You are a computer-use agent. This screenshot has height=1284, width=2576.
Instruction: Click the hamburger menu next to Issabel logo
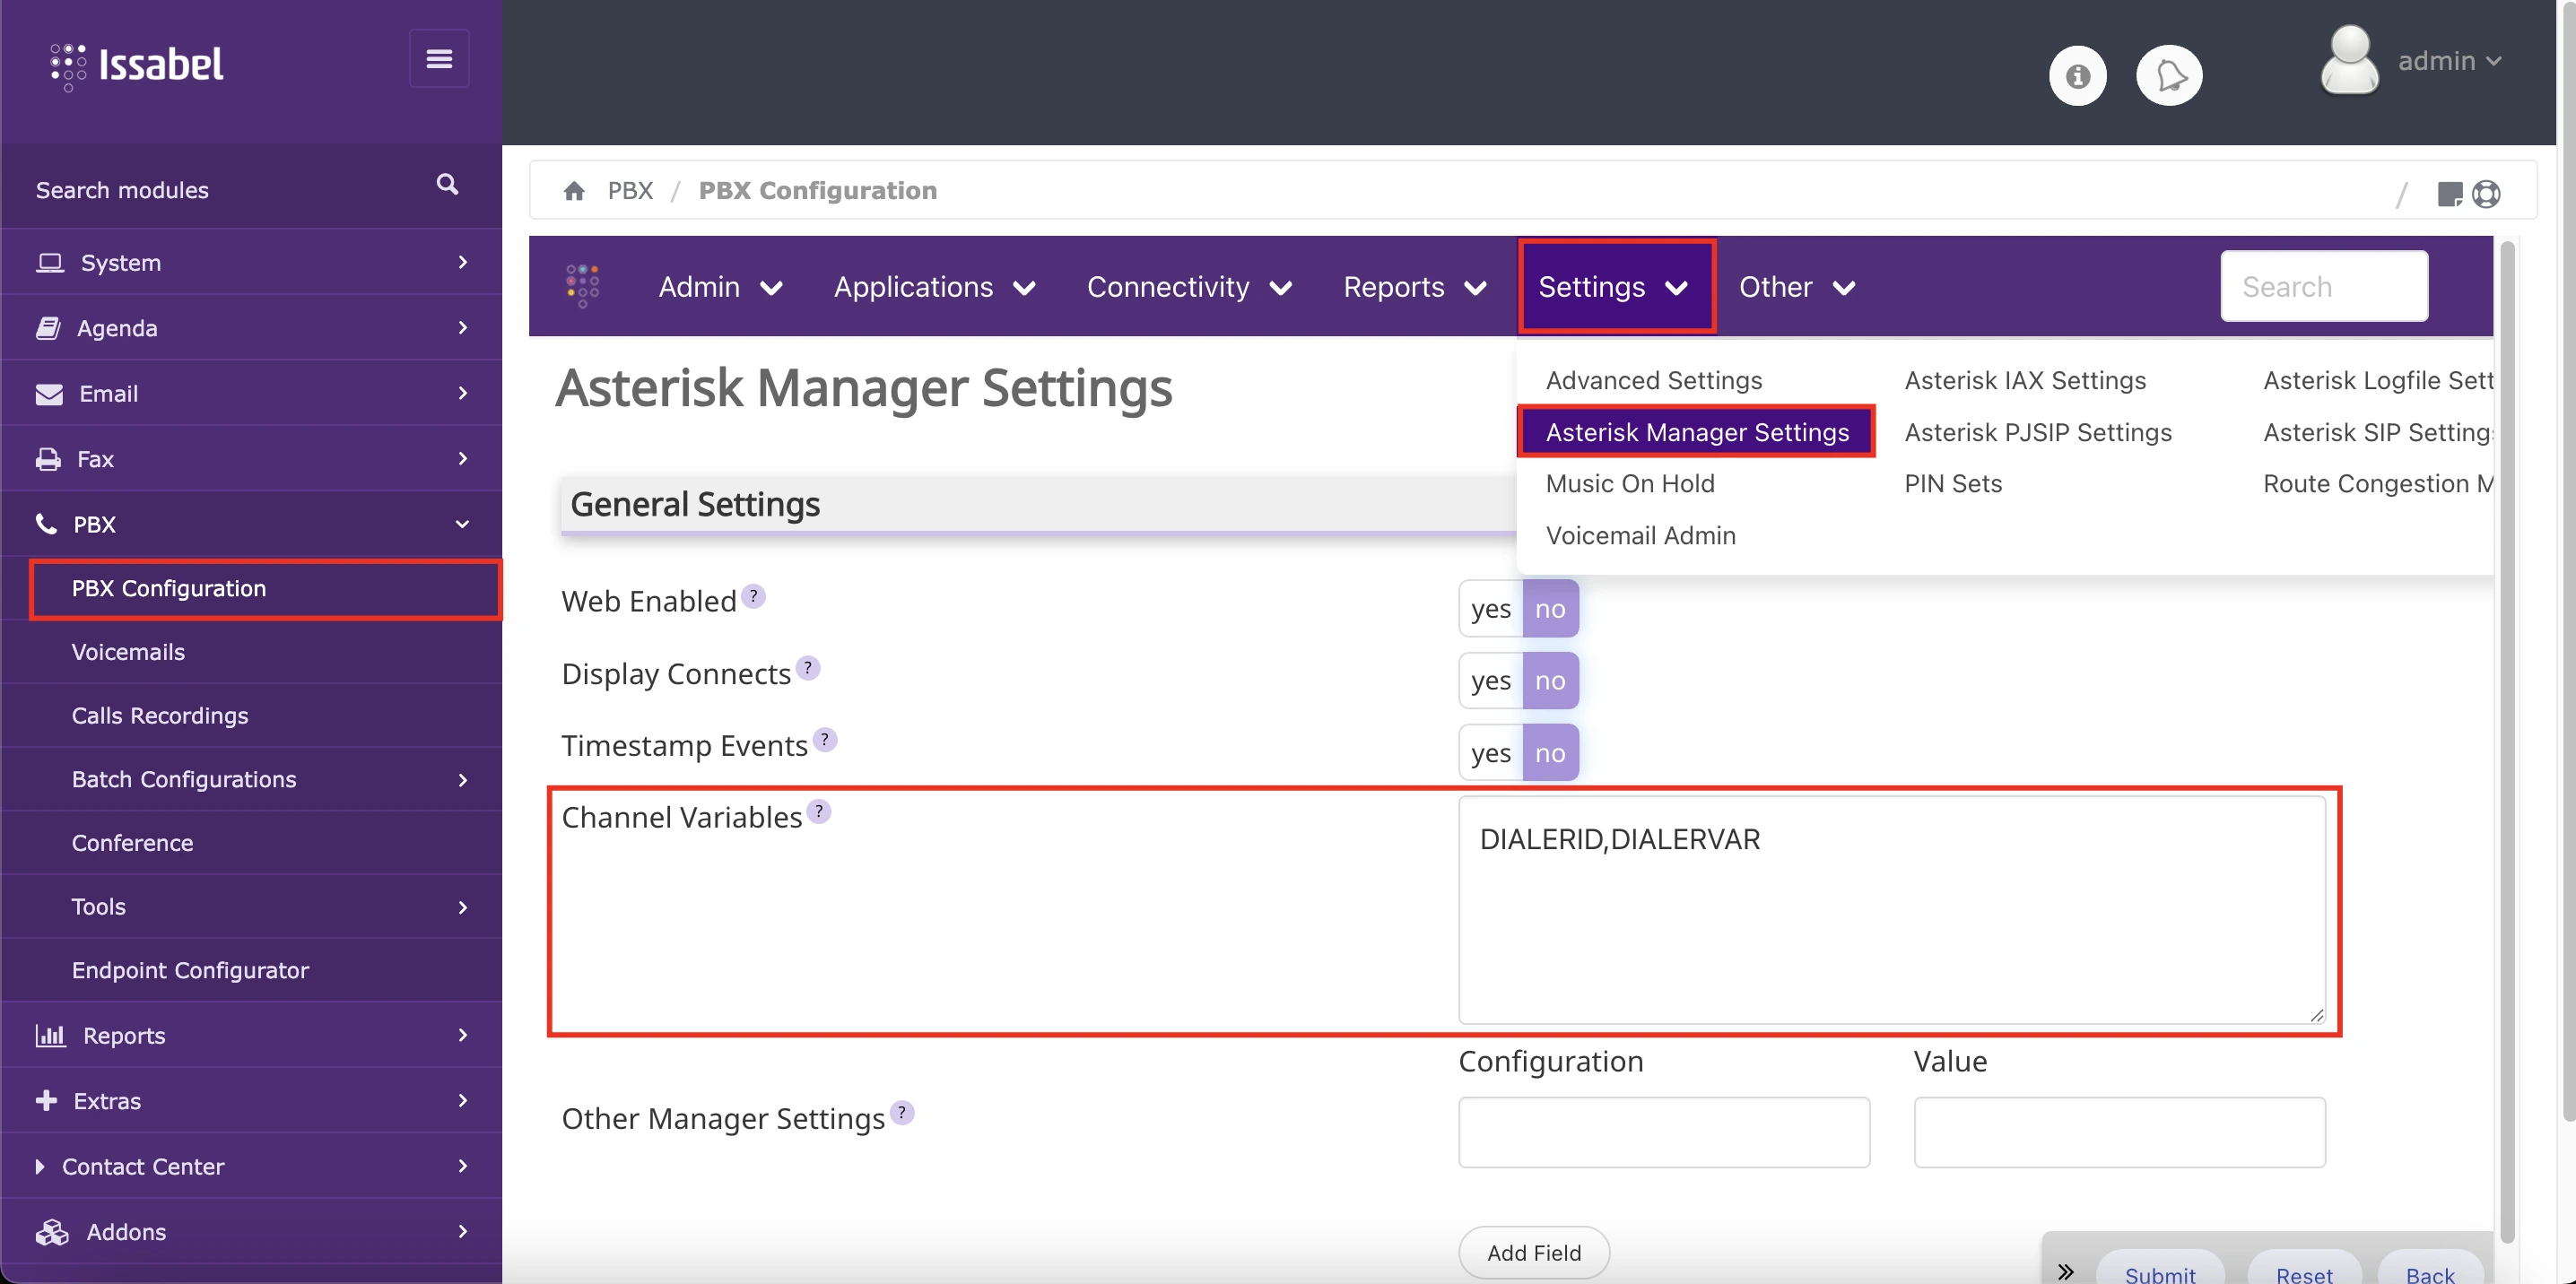439,58
